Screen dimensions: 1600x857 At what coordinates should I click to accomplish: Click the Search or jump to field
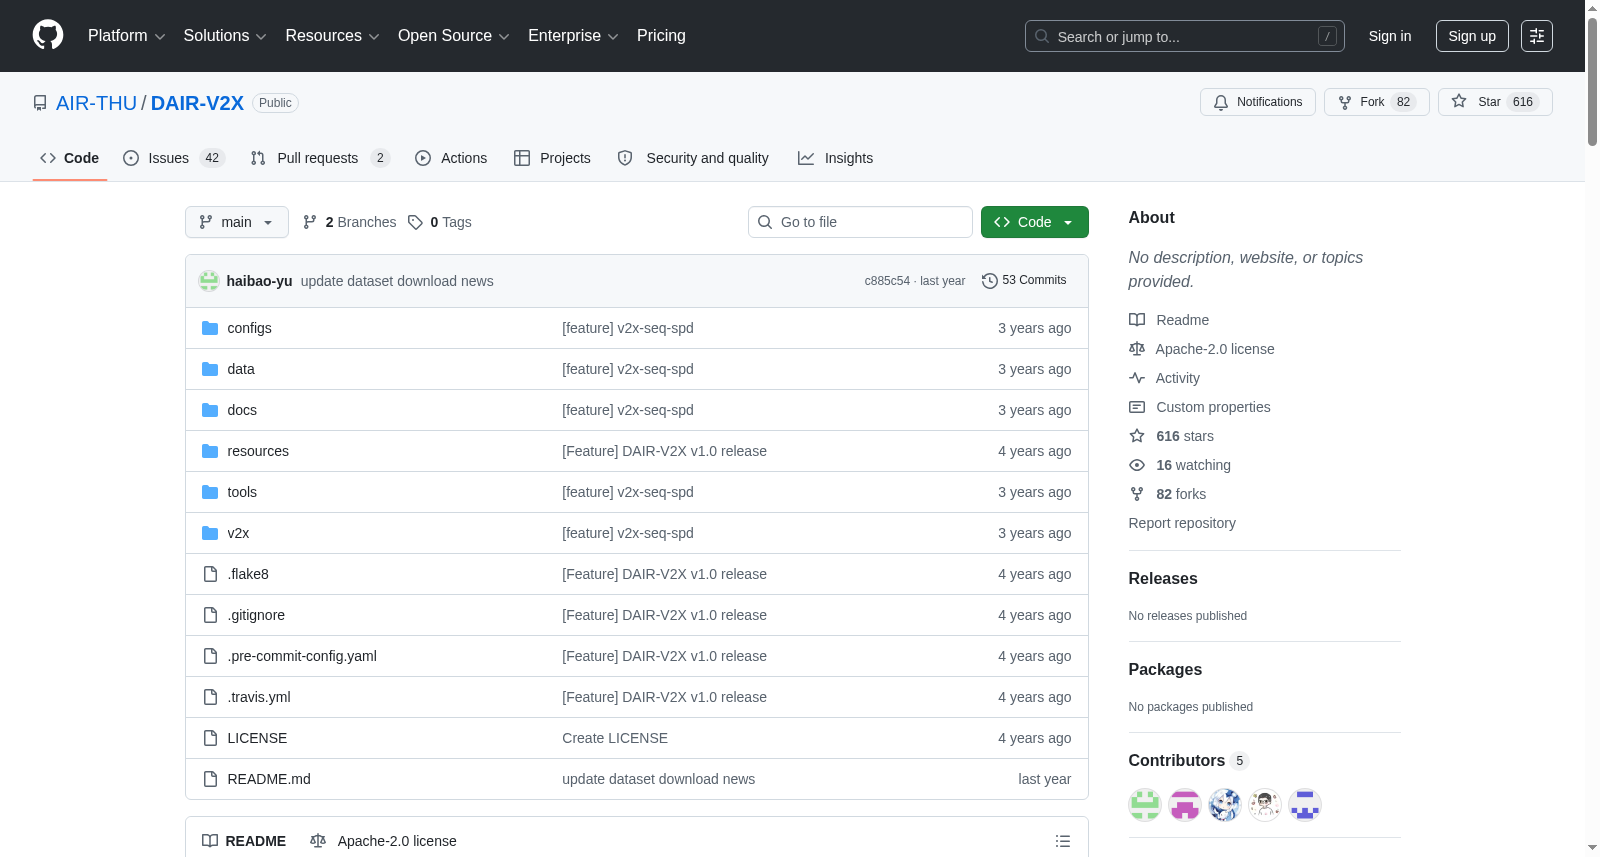1185,36
